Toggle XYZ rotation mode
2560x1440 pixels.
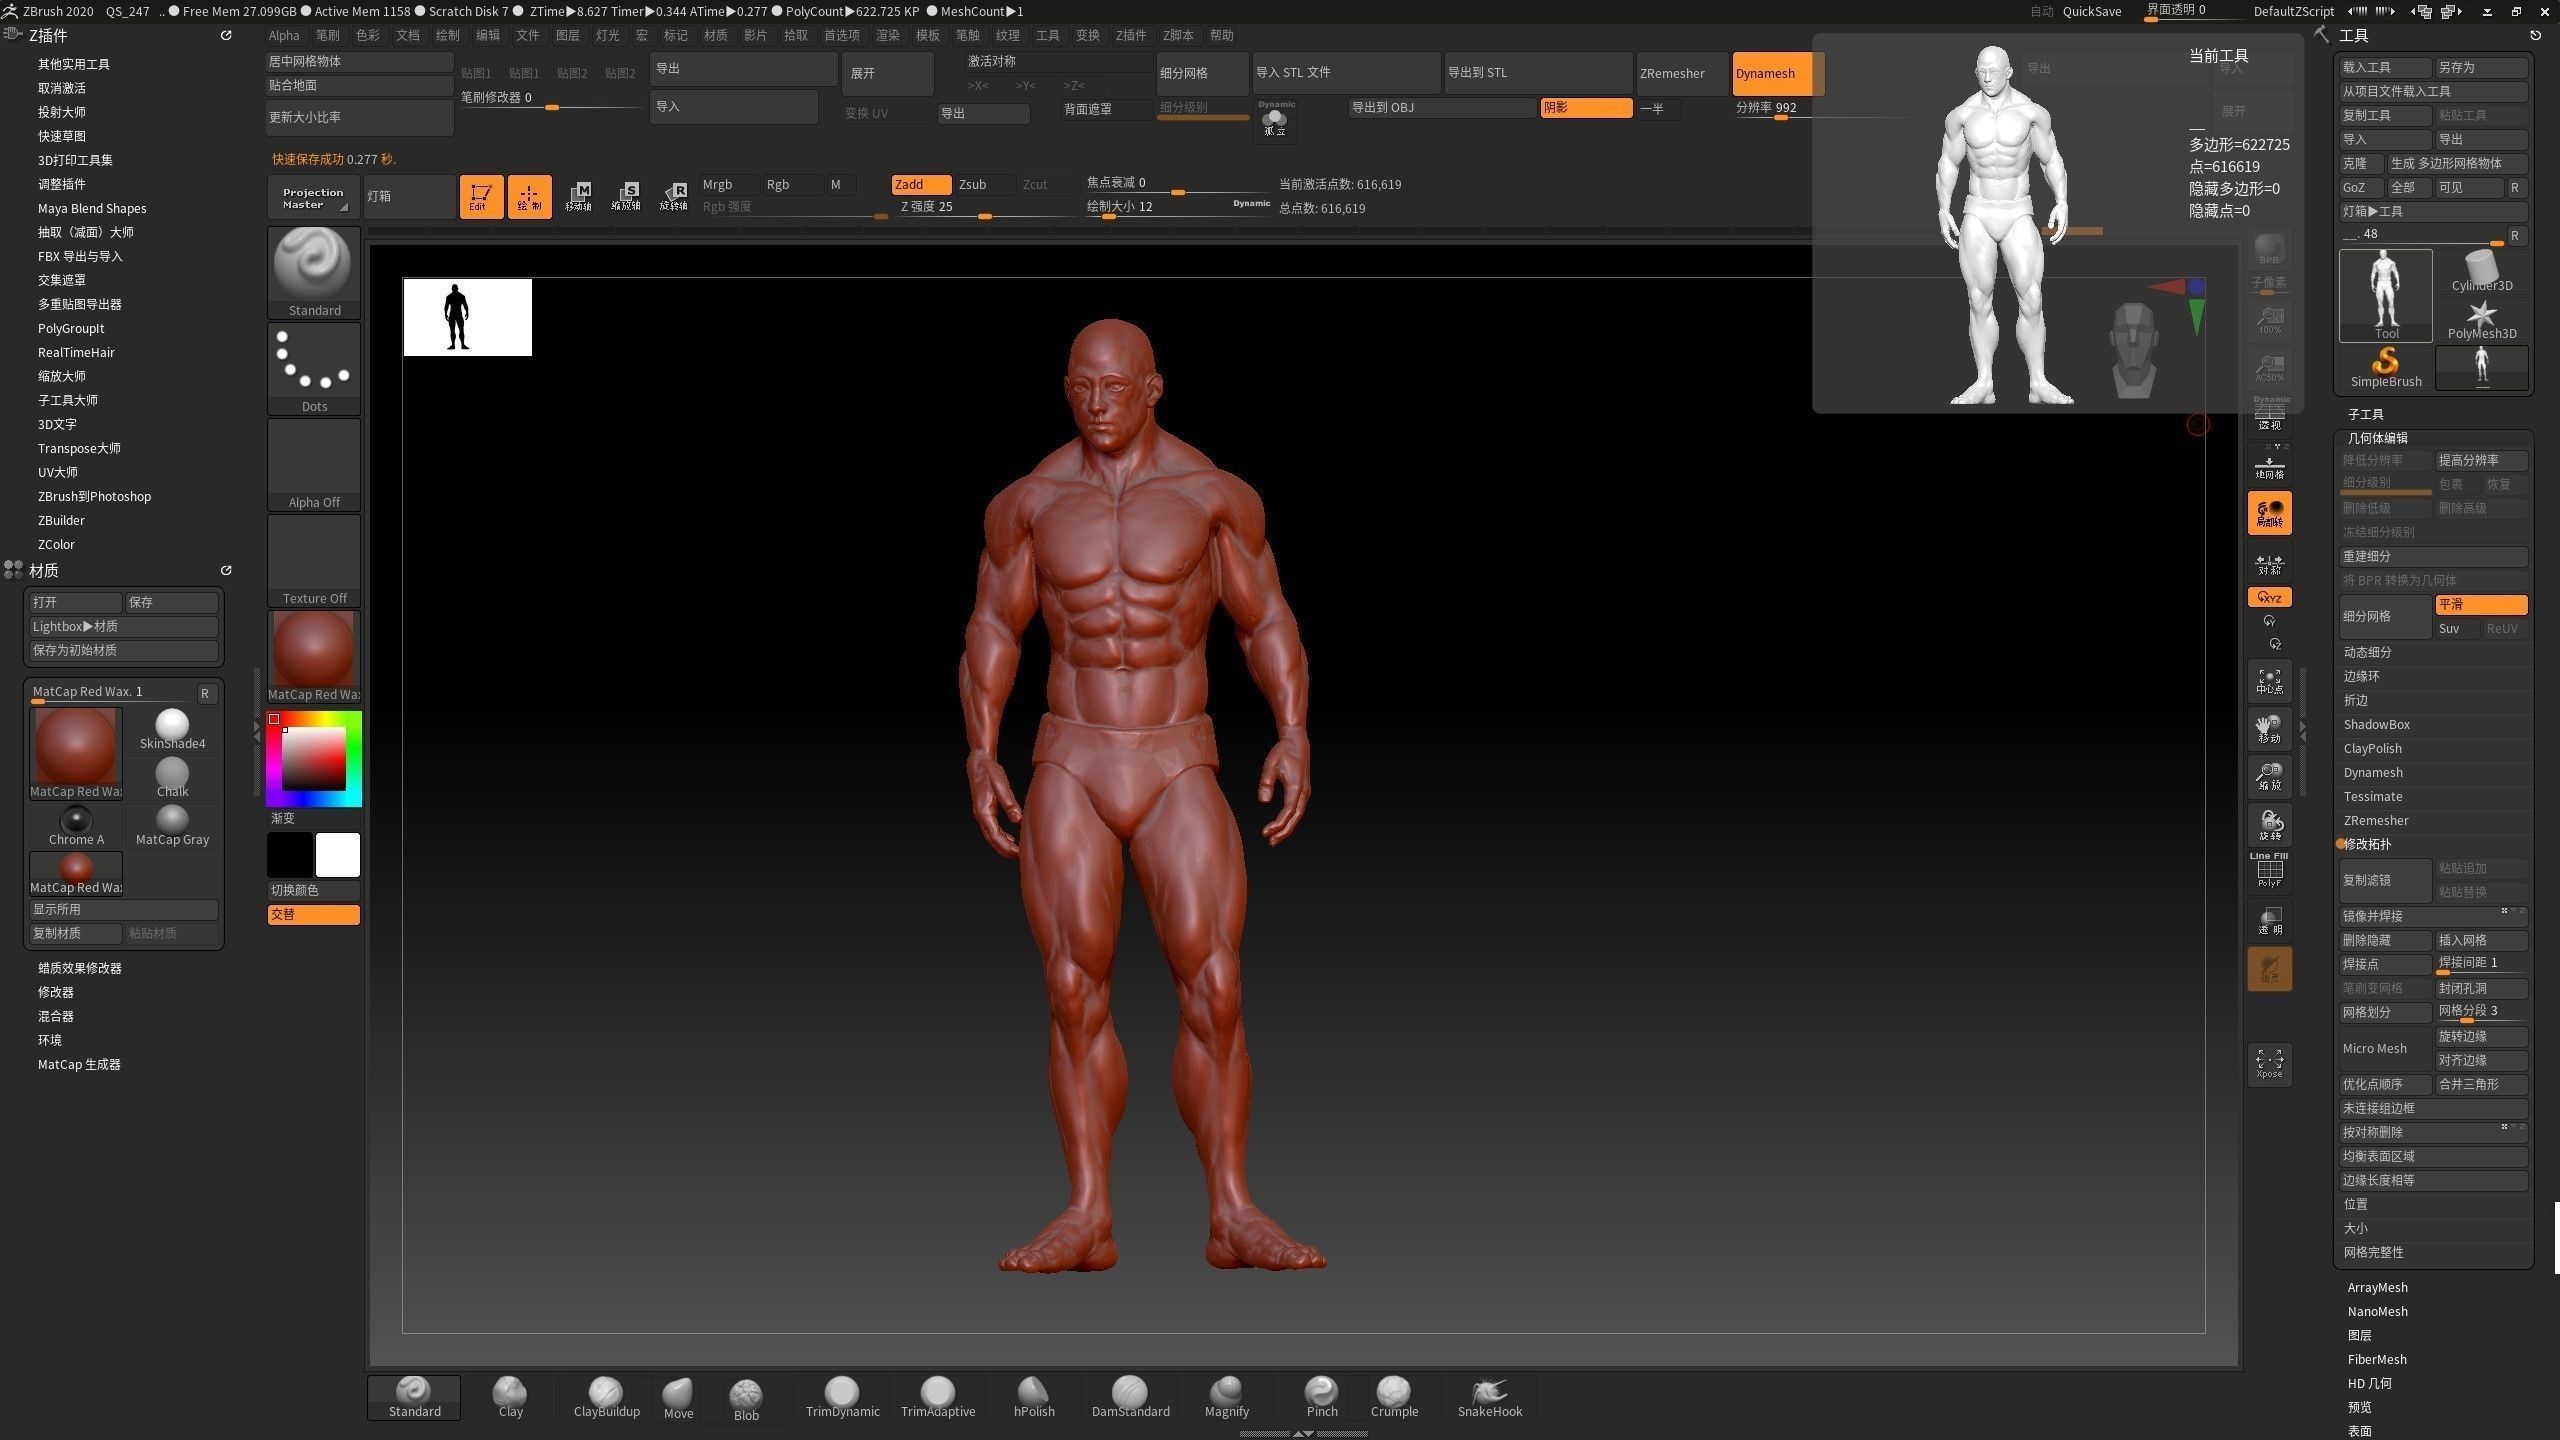click(x=2270, y=598)
